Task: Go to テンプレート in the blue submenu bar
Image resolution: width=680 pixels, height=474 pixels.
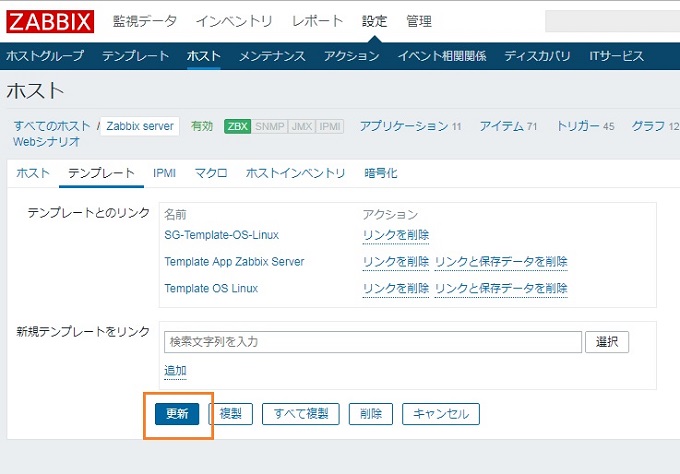Action: (x=135, y=56)
